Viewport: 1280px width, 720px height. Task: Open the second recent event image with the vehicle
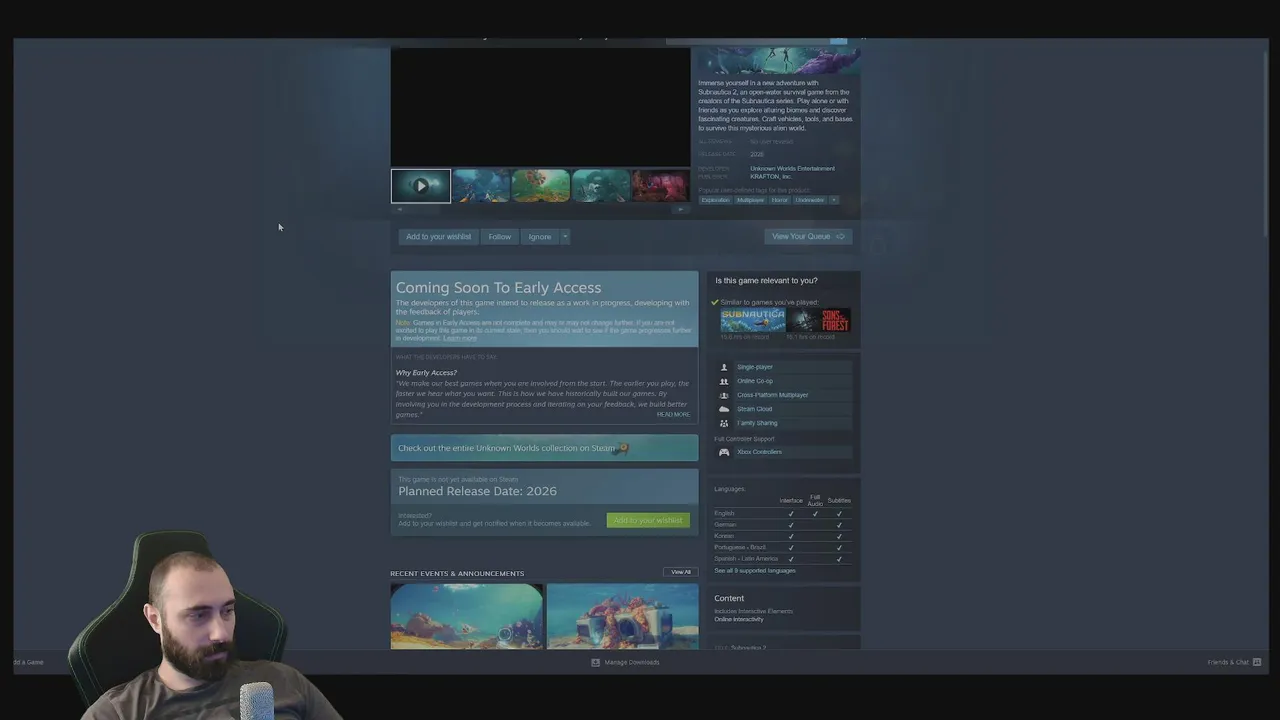coord(622,617)
